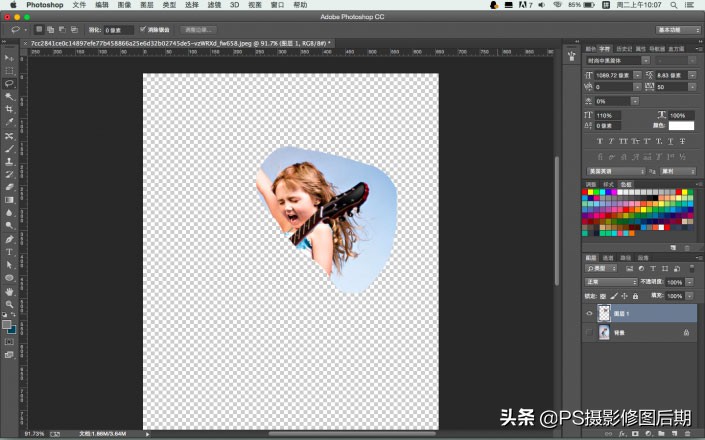The width and height of the screenshot is (705, 440).
Task: Select the Lasso tool in the toolbox
Action: tap(9, 83)
